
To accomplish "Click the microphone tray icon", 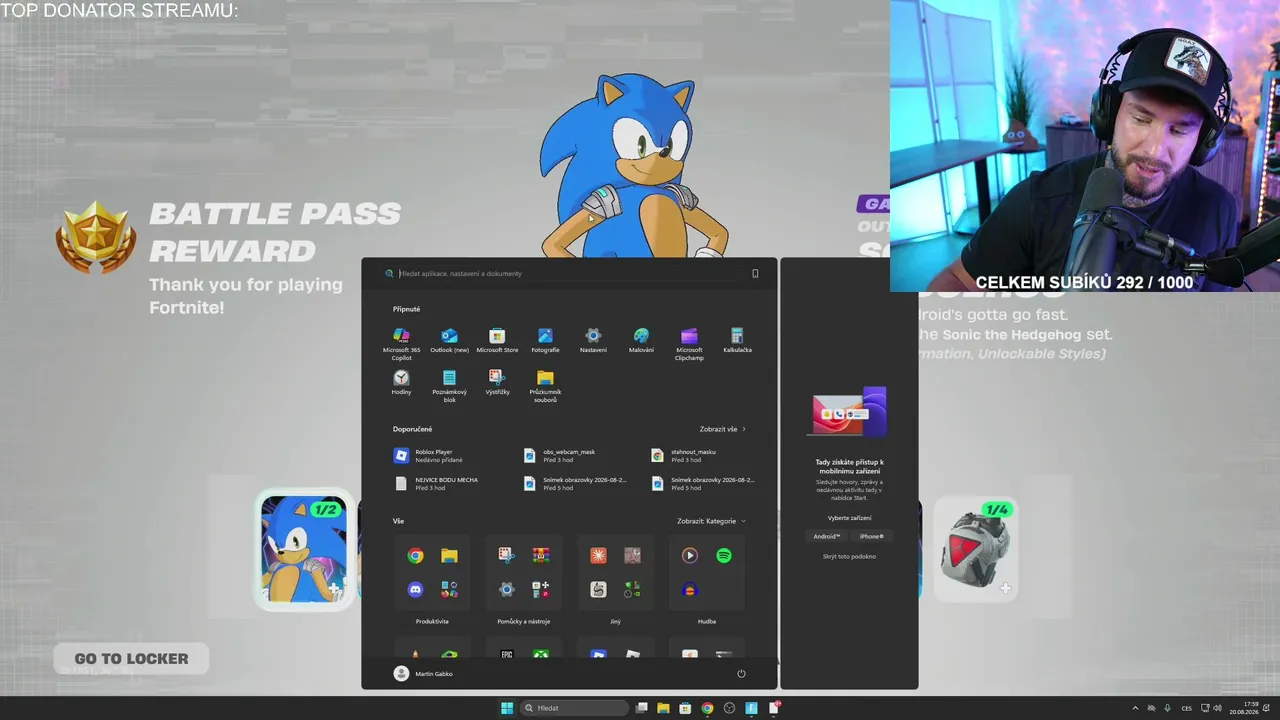I will click(x=1167, y=708).
